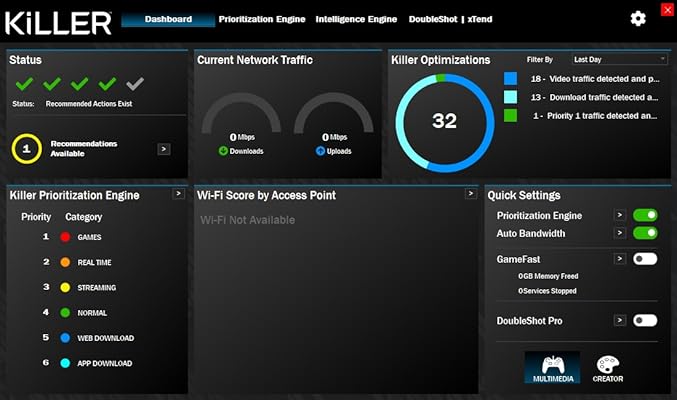Select the WEB DOWNLOAD category label

click(106, 338)
